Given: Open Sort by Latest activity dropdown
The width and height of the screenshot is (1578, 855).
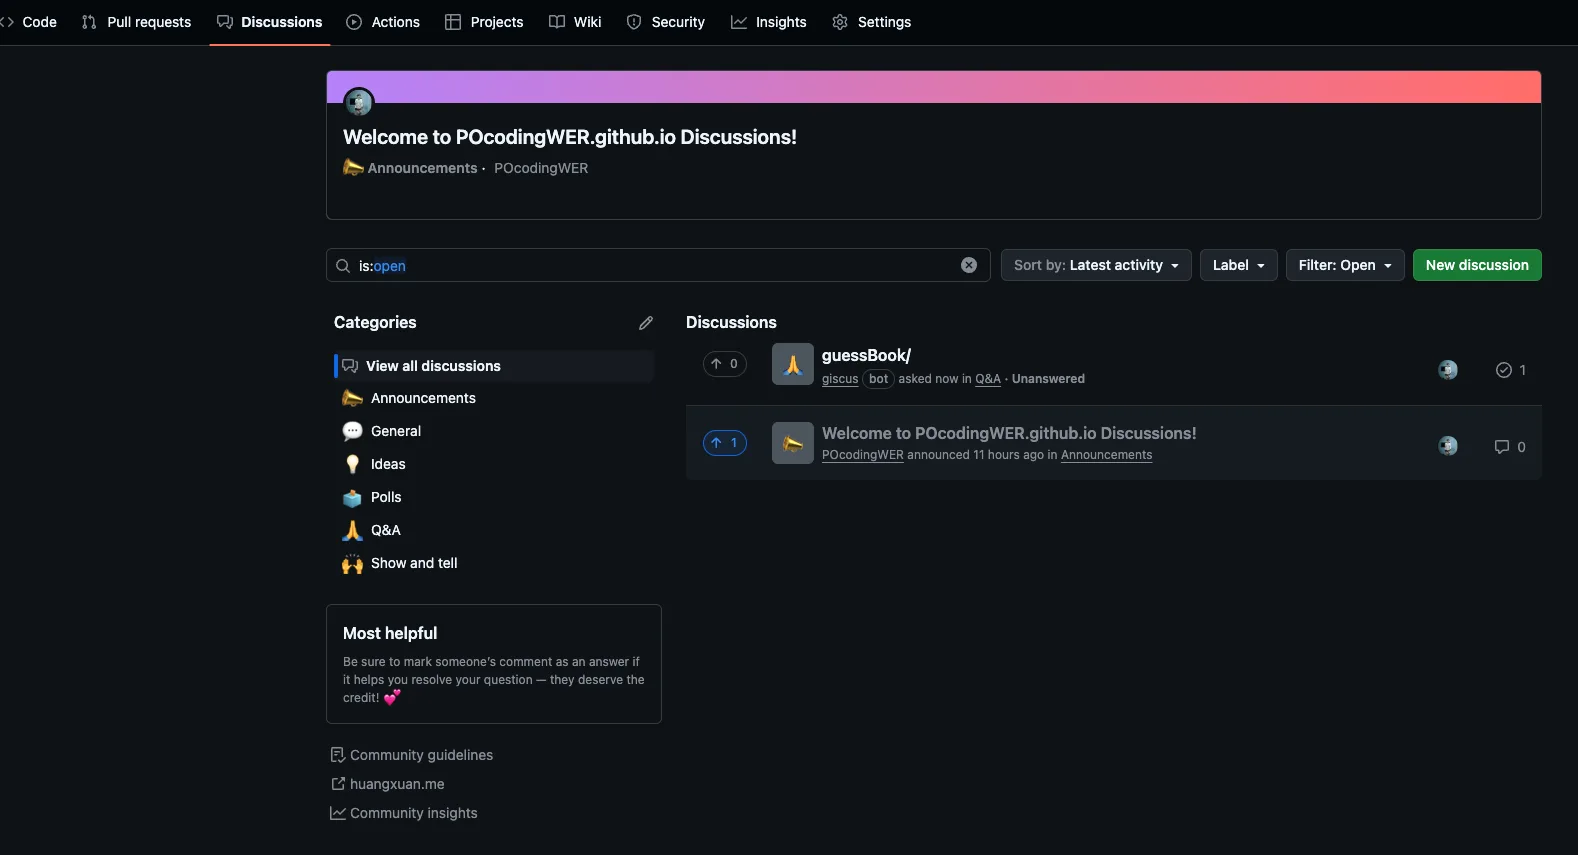Looking at the screenshot, I should 1096,265.
